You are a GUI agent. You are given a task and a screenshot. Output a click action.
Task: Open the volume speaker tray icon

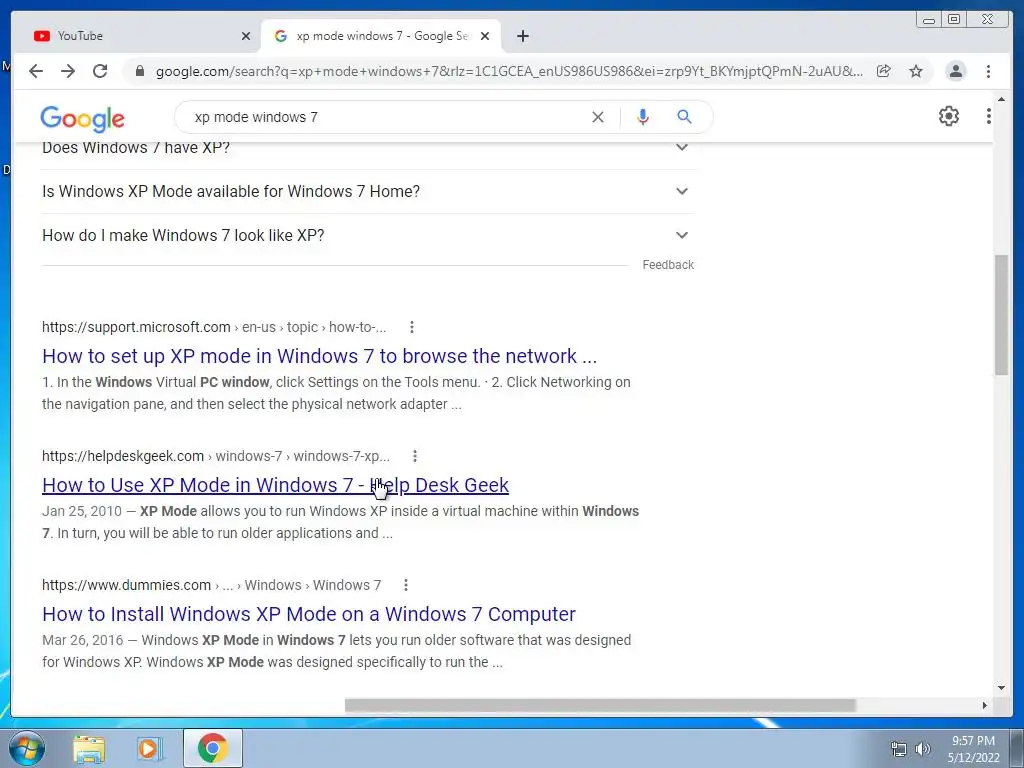[x=923, y=749]
